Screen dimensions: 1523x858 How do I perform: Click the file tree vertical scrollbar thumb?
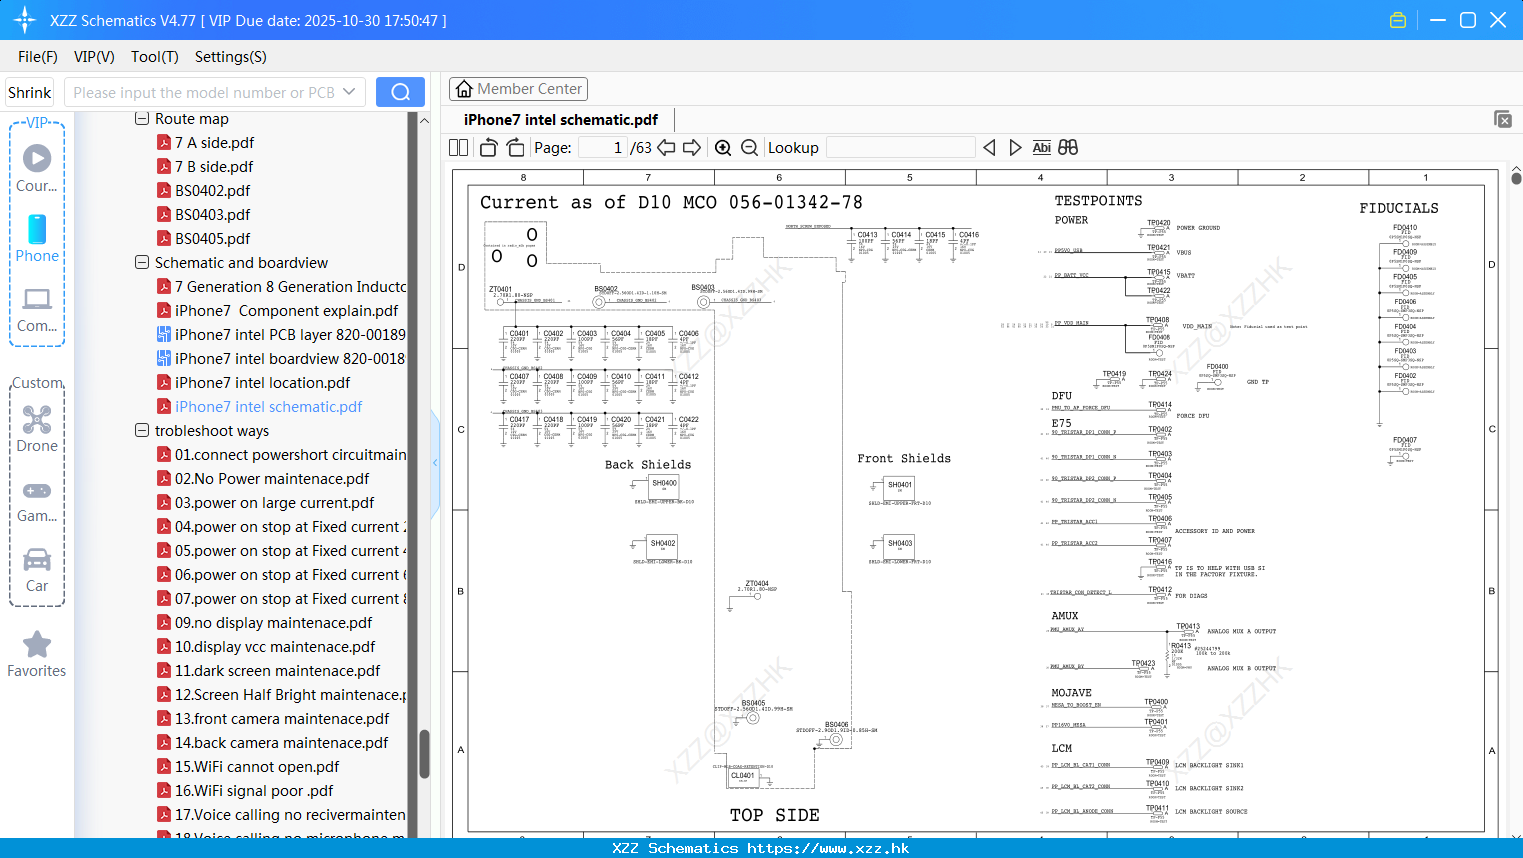click(x=424, y=754)
